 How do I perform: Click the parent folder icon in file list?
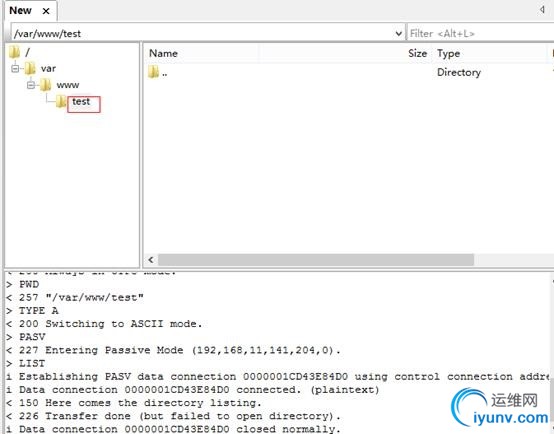coord(153,72)
